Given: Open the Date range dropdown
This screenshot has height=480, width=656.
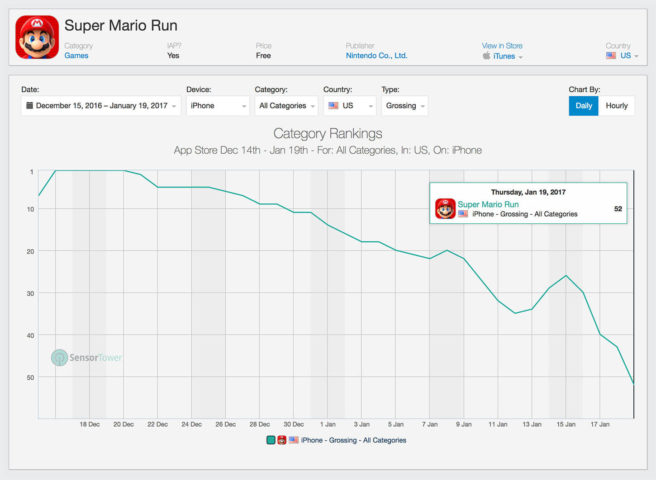Looking at the screenshot, I should [100, 105].
